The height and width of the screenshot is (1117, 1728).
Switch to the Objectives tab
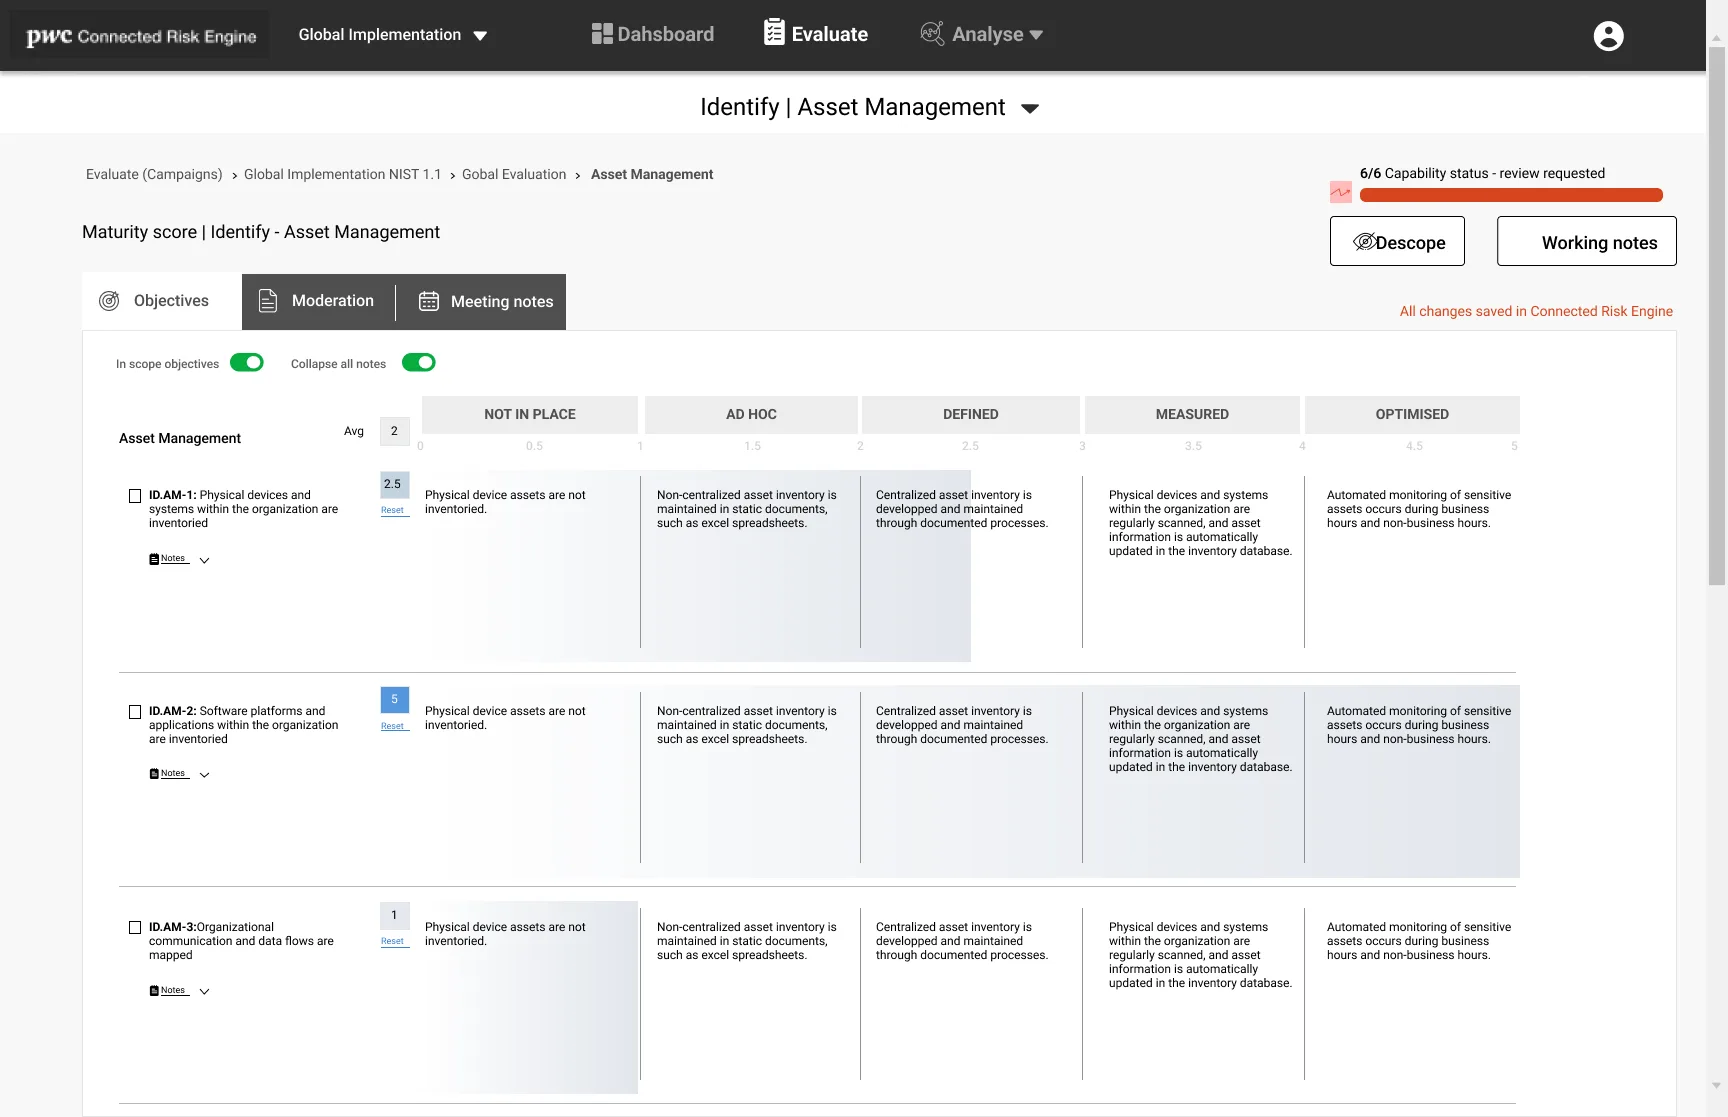point(162,301)
